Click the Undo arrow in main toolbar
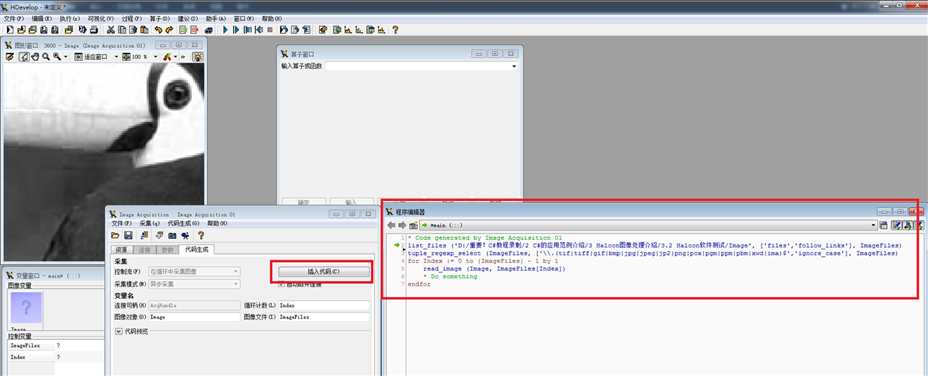 [x=158, y=30]
